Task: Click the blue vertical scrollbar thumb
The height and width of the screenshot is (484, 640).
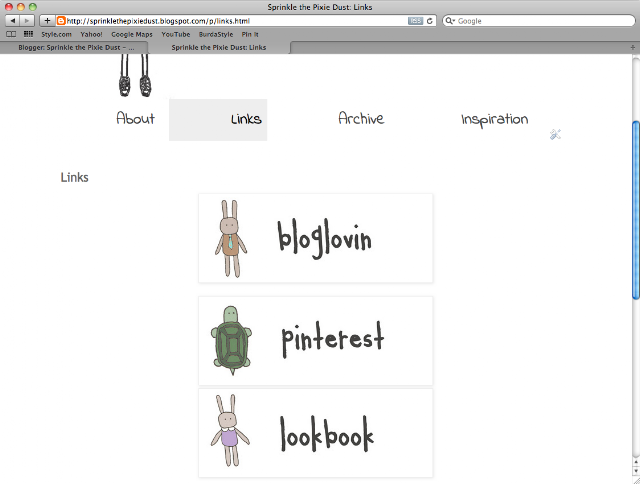Action: click(636, 210)
